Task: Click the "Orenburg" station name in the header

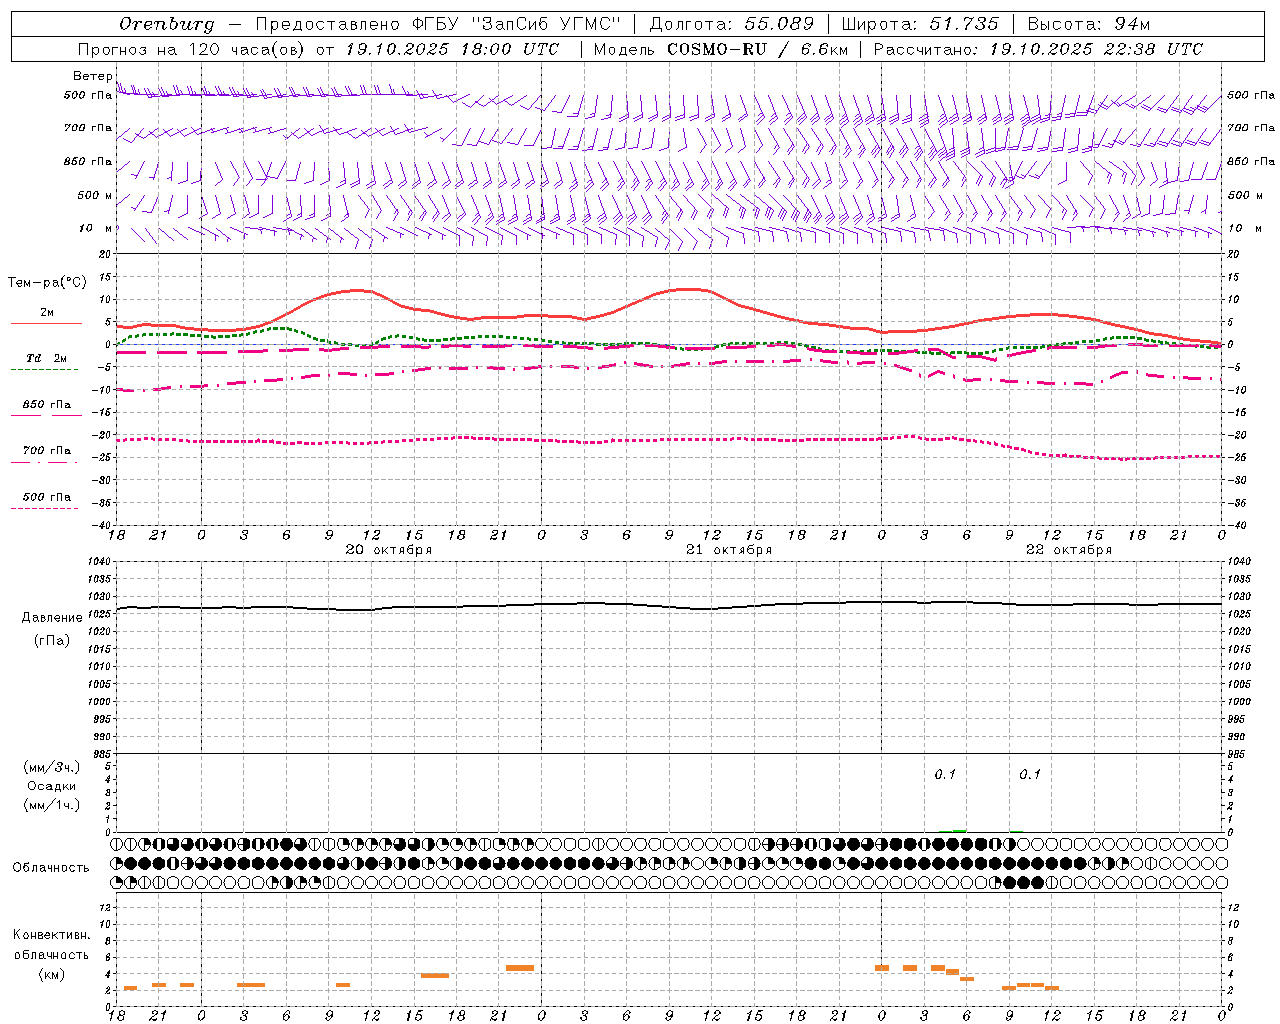Action: [166, 24]
